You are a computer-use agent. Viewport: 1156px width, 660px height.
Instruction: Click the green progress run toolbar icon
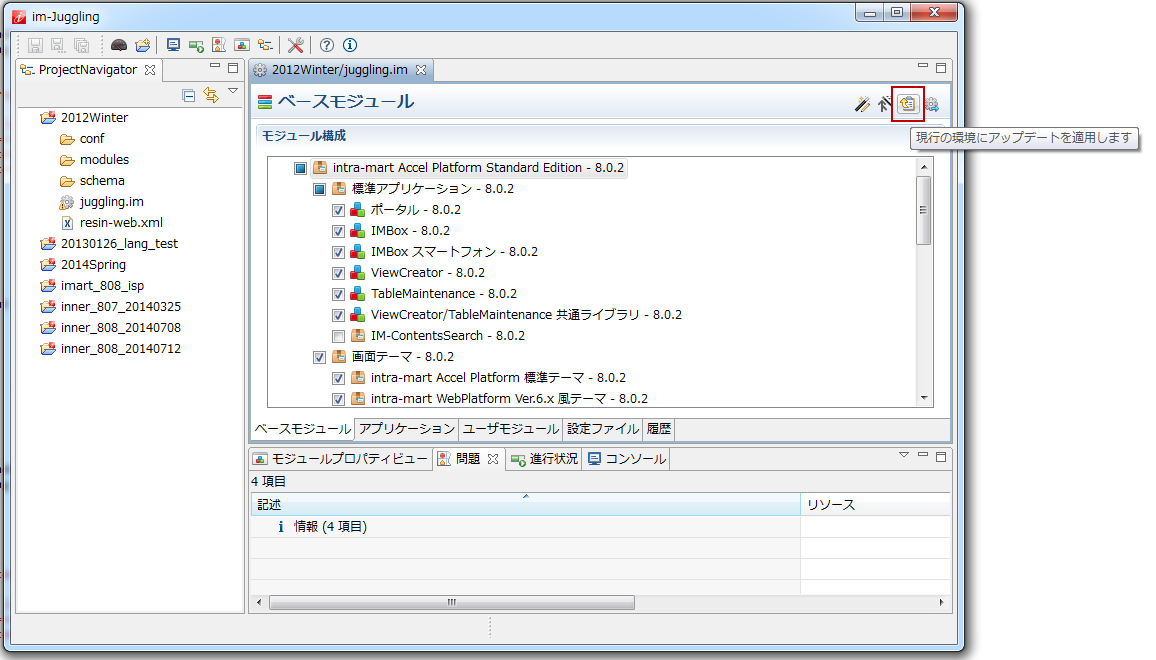pyautogui.click(x=196, y=46)
